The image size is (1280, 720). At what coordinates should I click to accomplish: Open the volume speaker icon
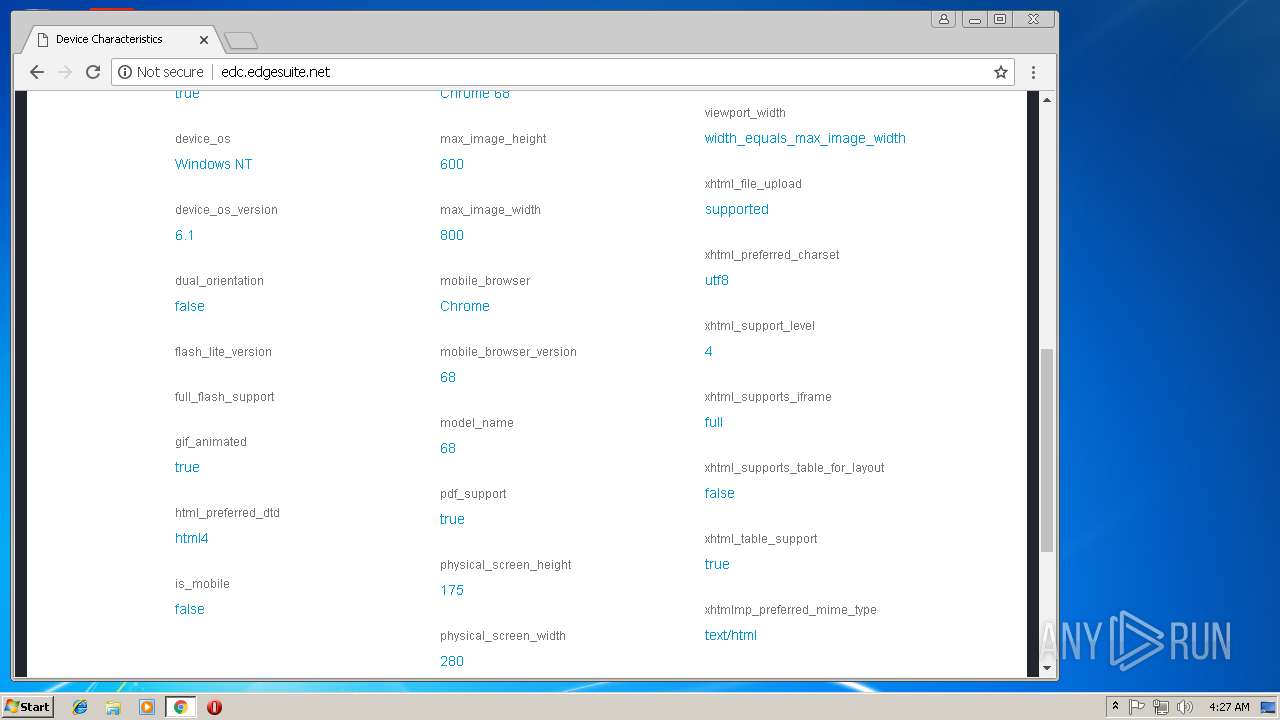point(1185,707)
